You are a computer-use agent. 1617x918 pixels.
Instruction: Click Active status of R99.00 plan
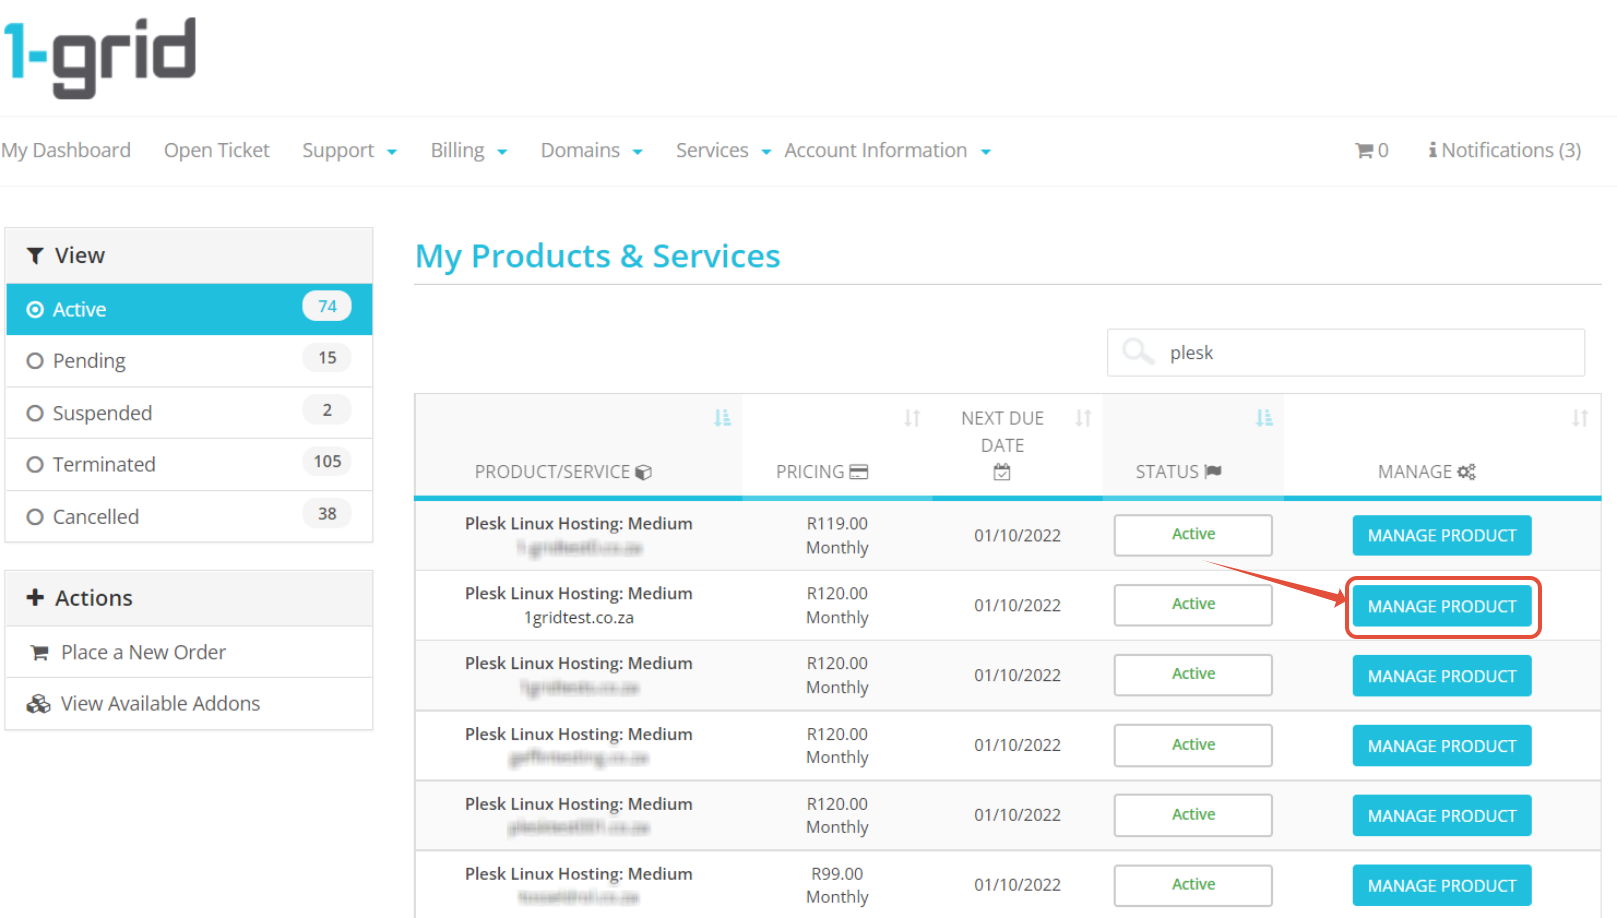pyautogui.click(x=1193, y=885)
